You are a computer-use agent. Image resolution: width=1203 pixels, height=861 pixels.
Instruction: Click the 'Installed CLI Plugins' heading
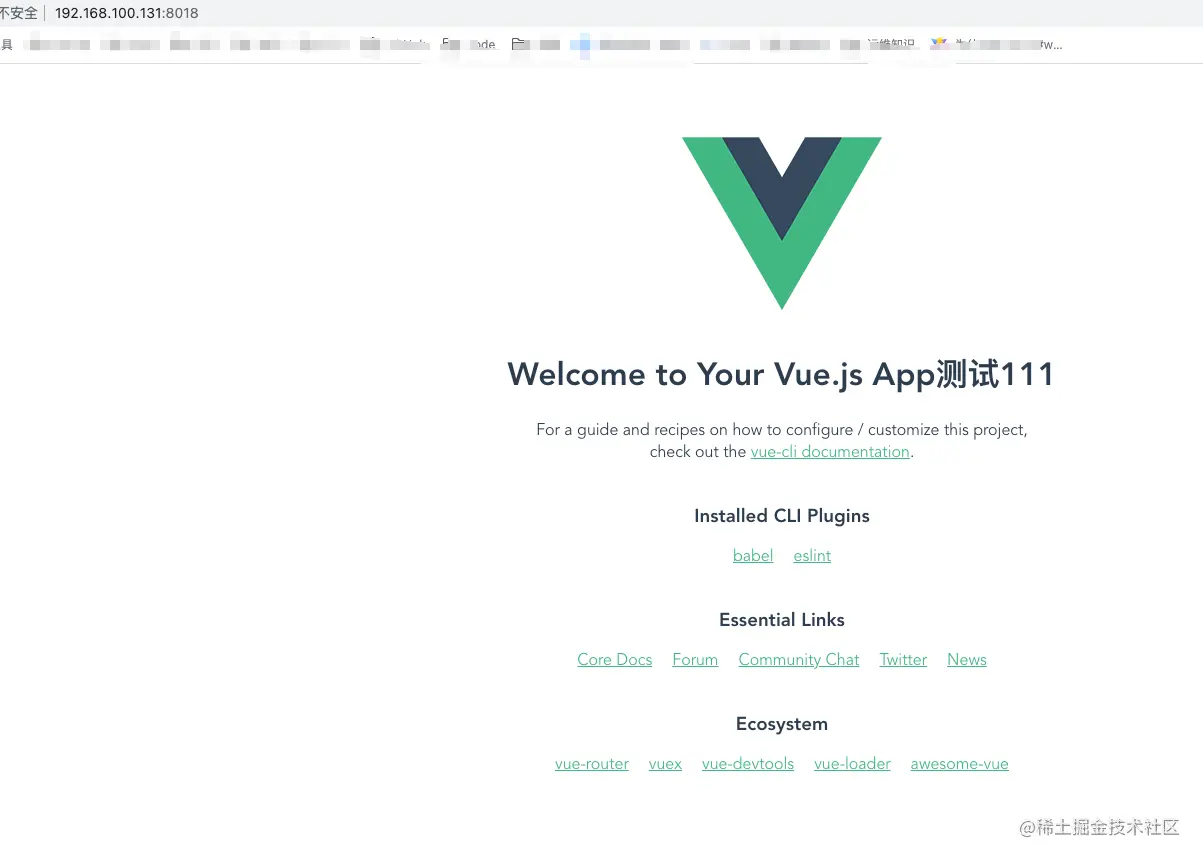coord(782,516)
